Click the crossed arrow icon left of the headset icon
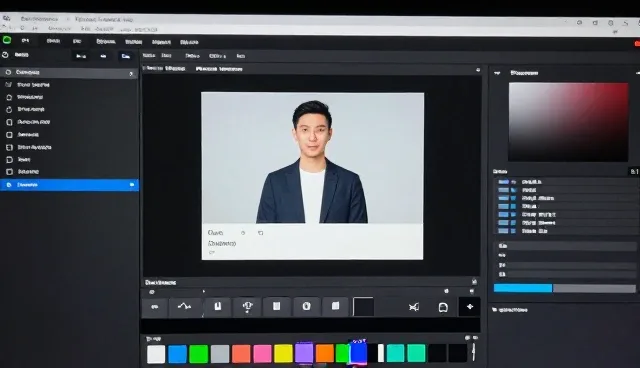640x368 pixels. [414, 307]
